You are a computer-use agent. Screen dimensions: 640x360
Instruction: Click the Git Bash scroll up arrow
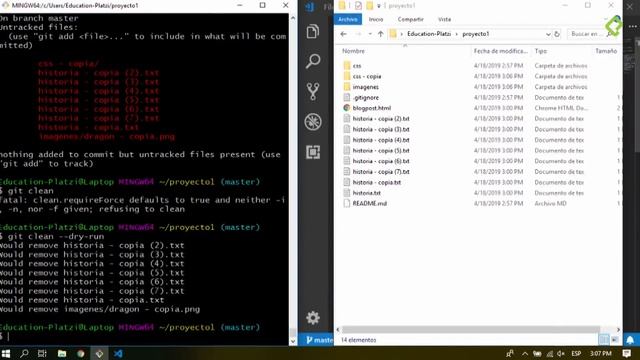pos(293,18)
